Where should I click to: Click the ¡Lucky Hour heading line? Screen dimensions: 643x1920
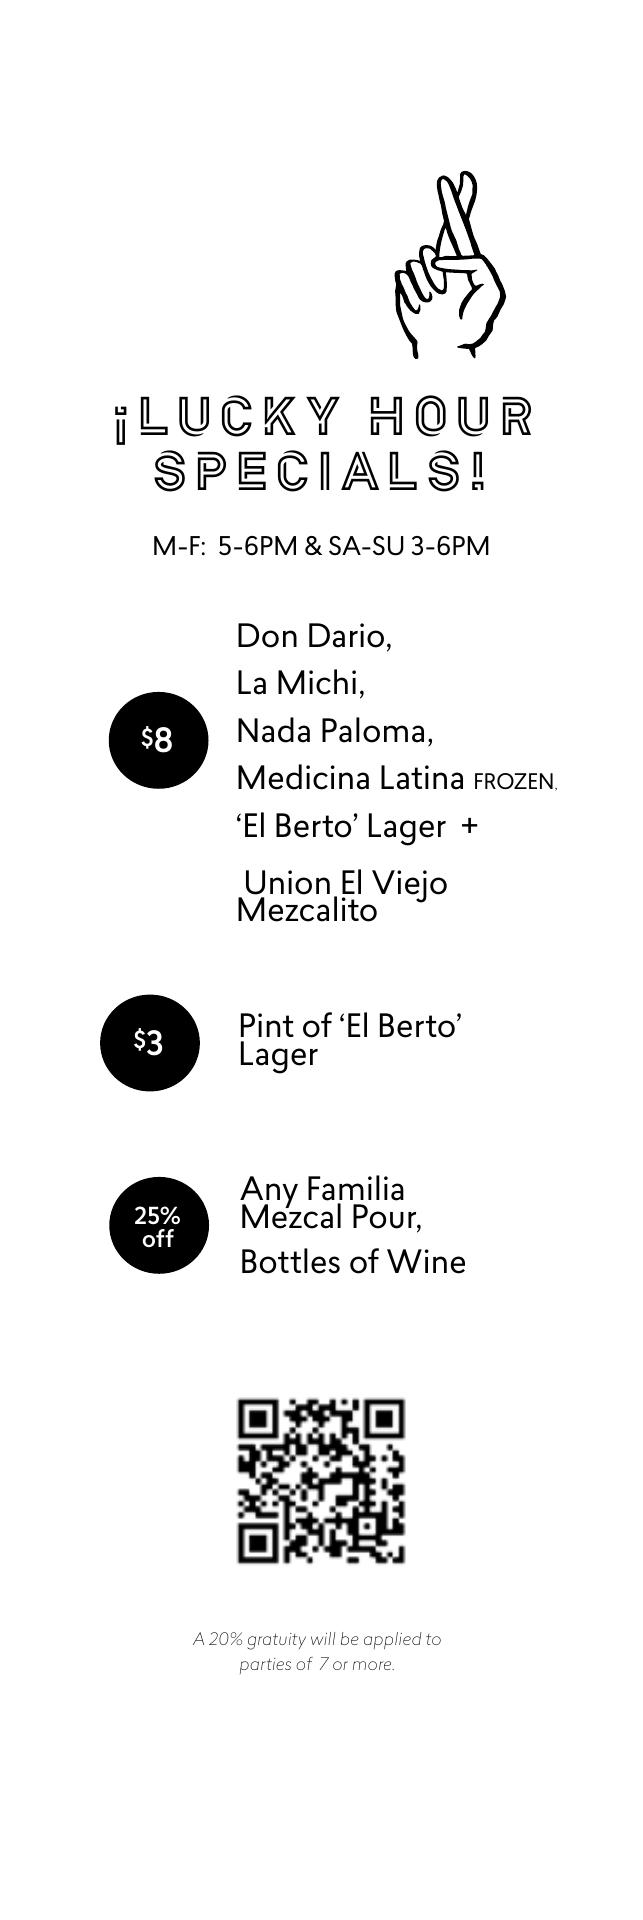tap(324, 419)
